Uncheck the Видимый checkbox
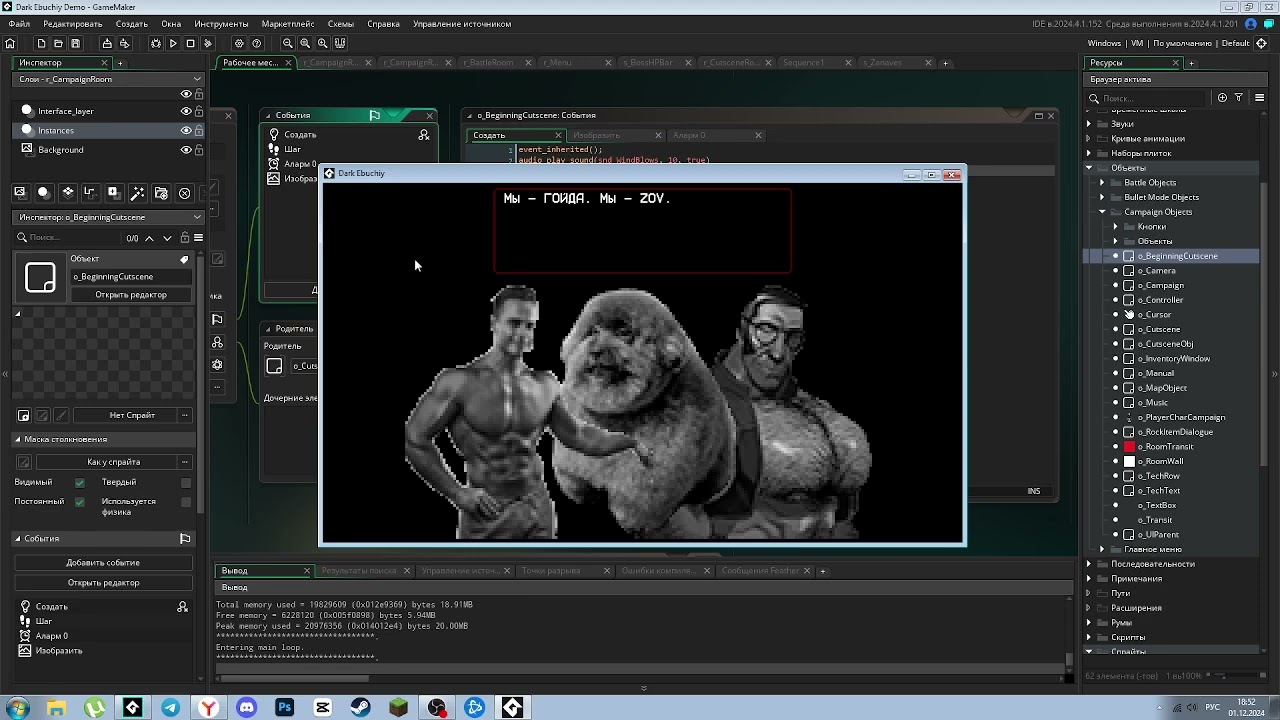 [x=80, y=482]
